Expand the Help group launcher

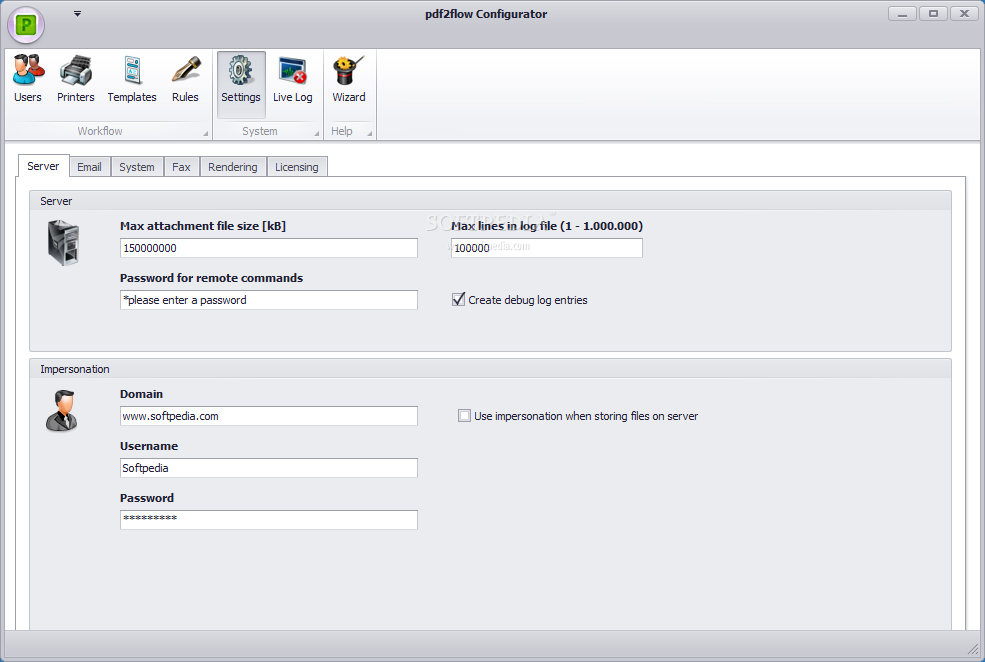(x=369, y=133)
